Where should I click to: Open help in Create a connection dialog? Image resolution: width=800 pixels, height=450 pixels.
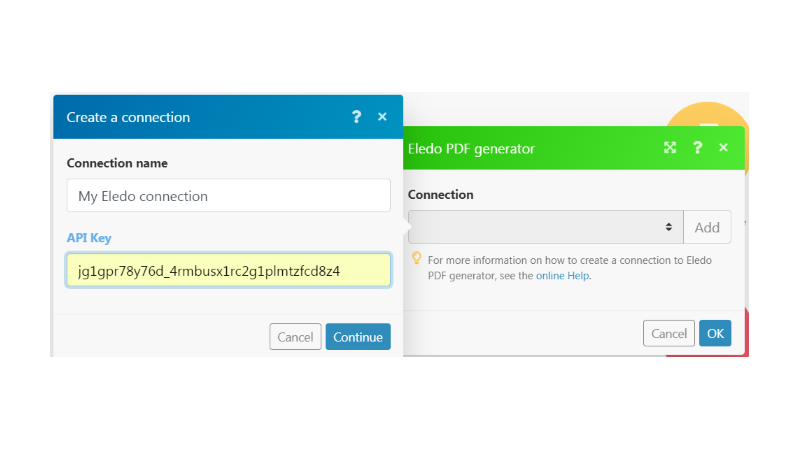[356, 117]
